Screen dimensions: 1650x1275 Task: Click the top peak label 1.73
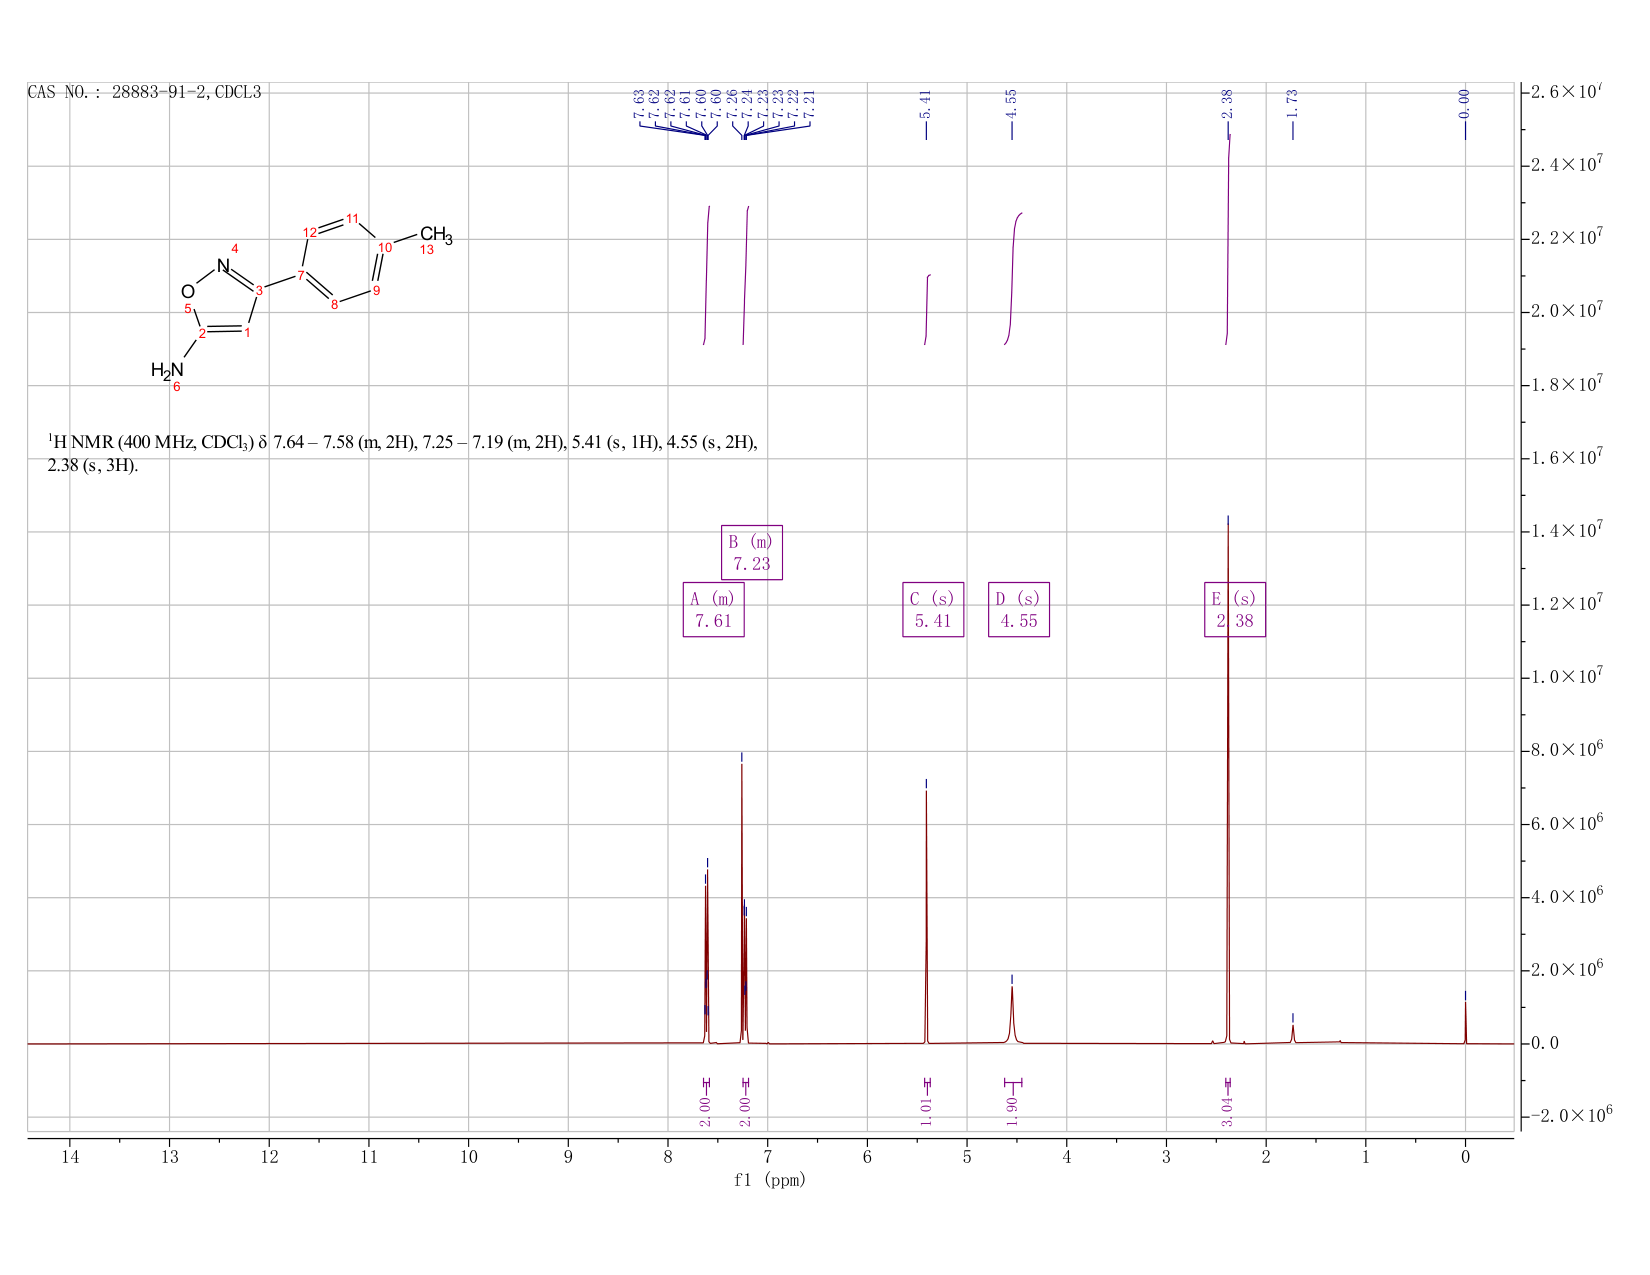pos(1292,103)
